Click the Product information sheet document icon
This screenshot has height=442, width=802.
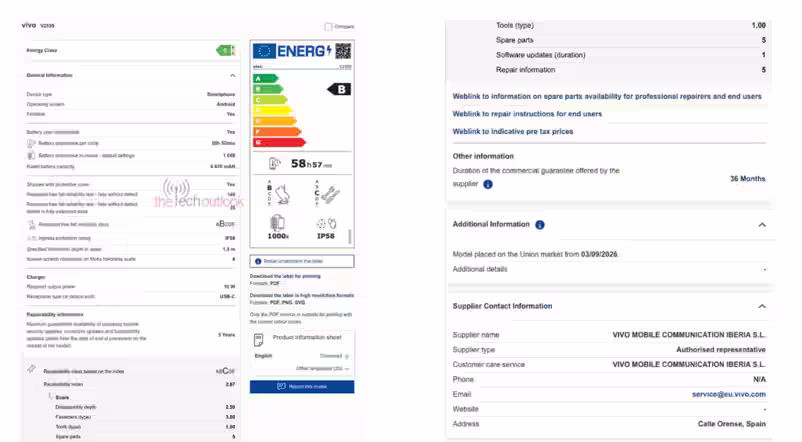click(259, 339)
